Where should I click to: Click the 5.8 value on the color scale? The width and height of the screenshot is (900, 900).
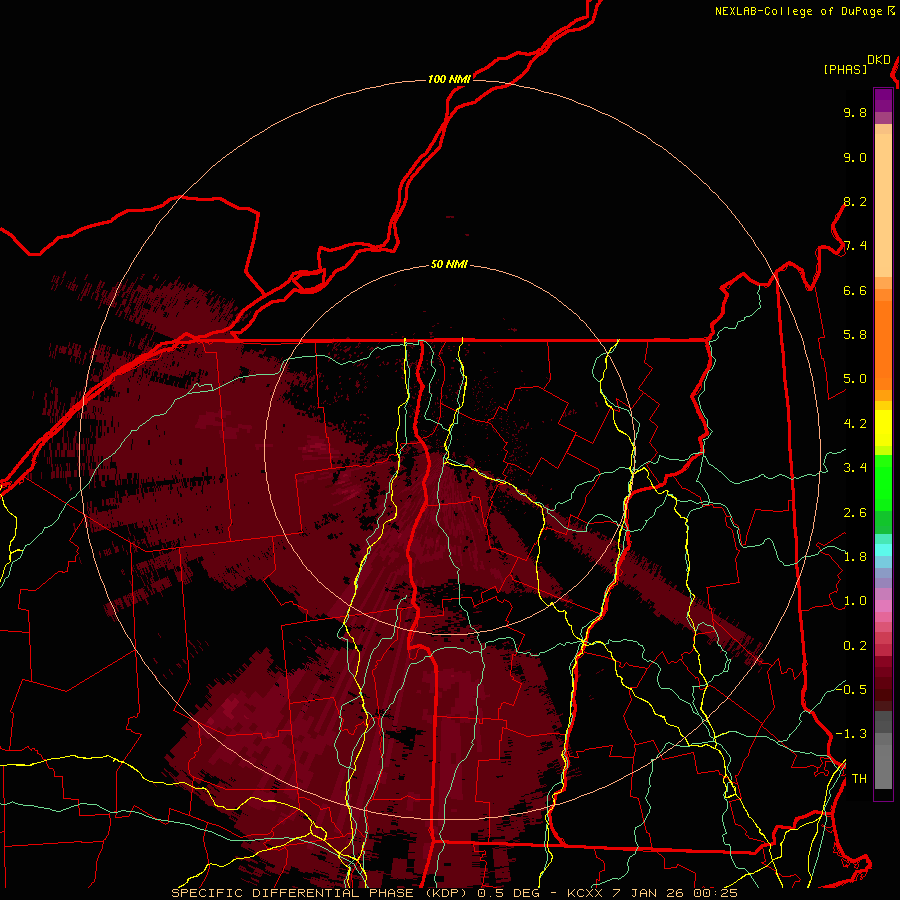(855, 335)
